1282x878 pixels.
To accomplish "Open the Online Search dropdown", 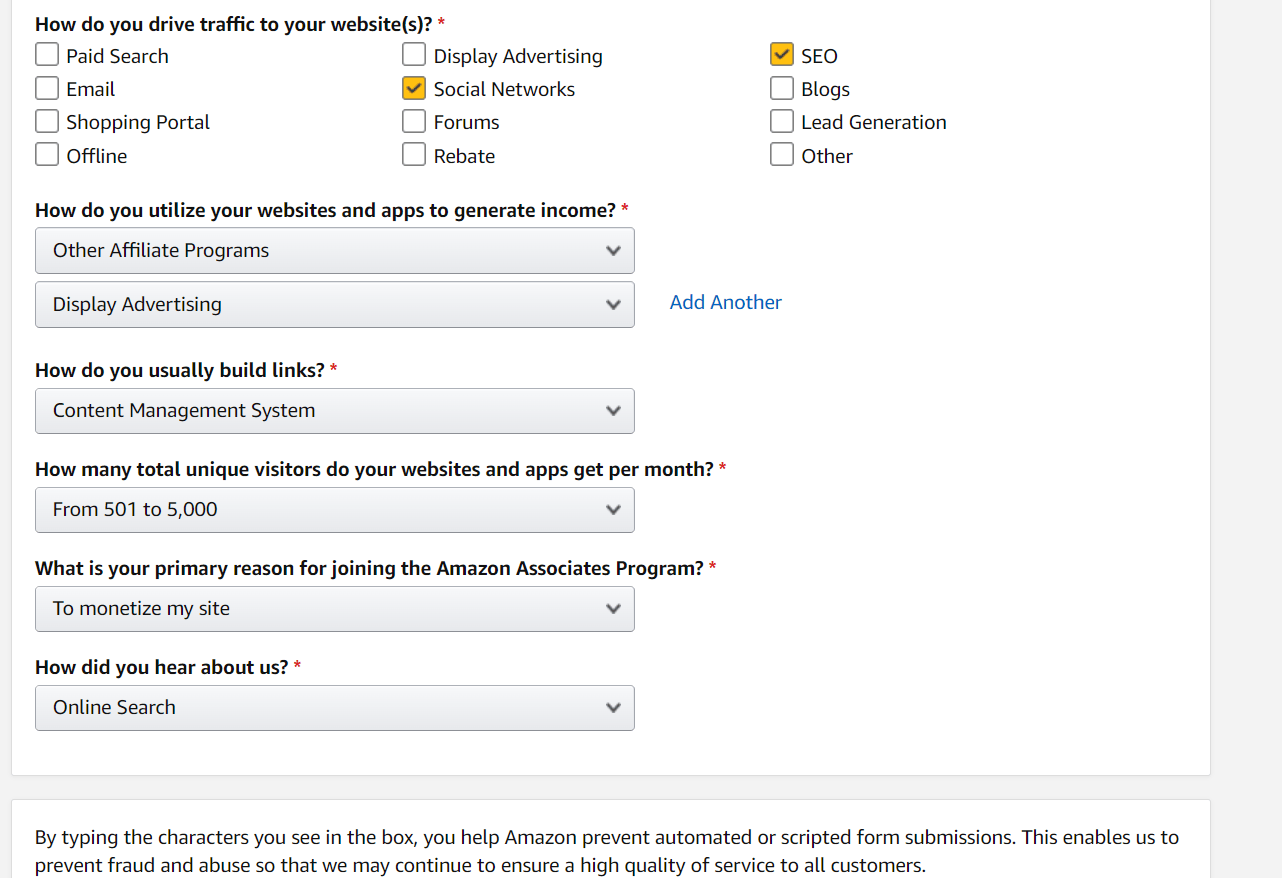I will pyautogui.click(x=335, y=707).
